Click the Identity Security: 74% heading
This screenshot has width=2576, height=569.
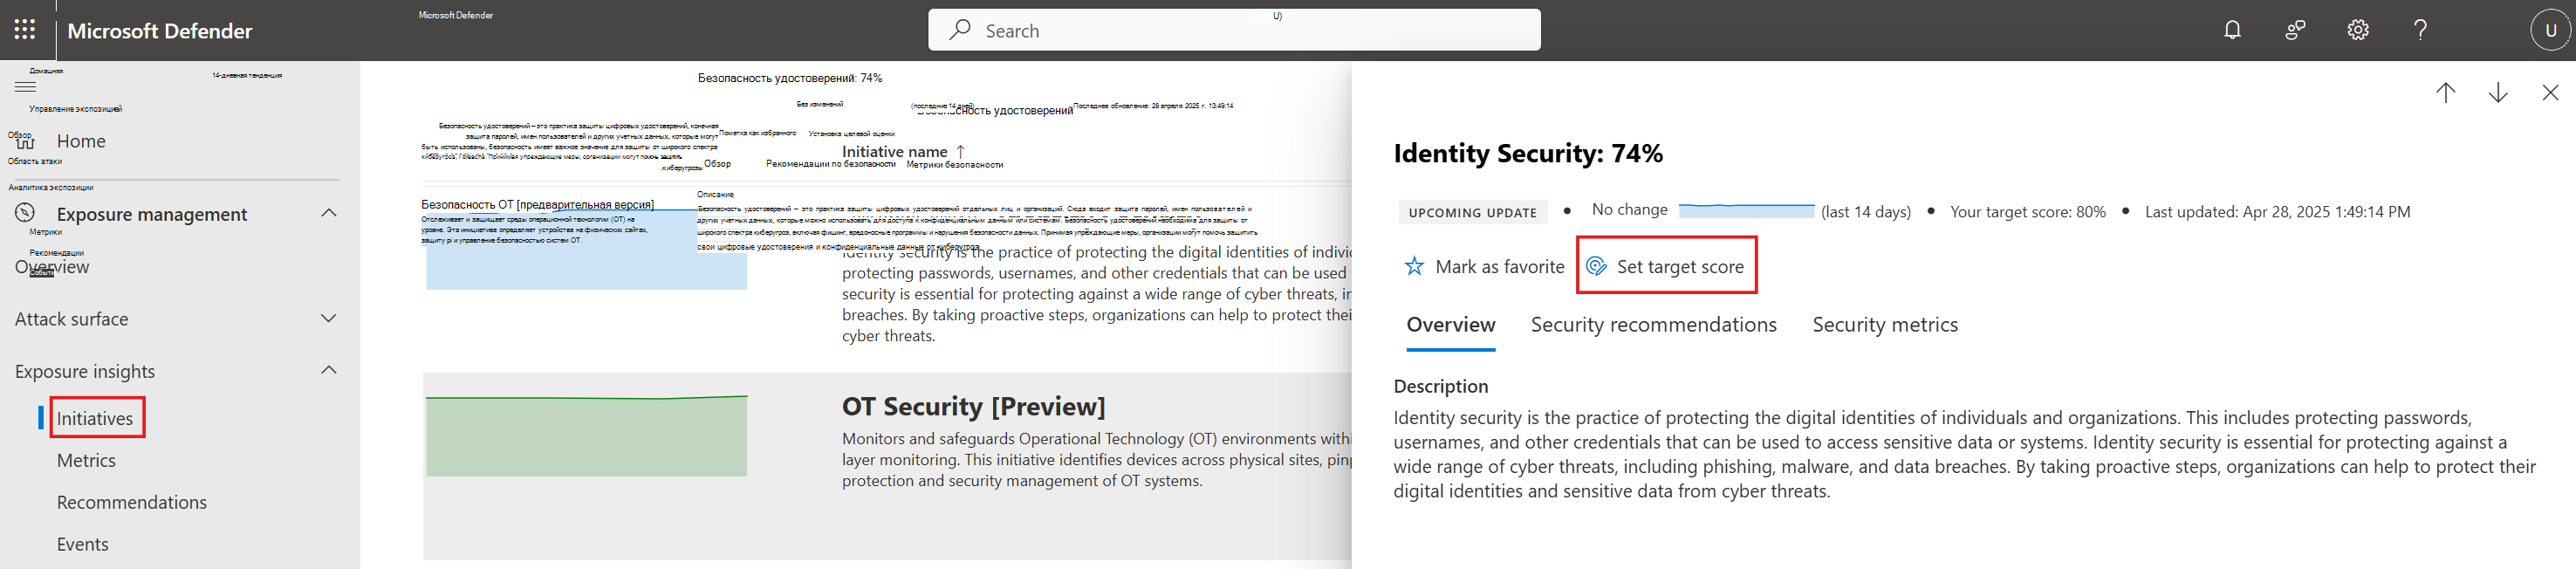pyautogui.click(x=1528, y=153)
